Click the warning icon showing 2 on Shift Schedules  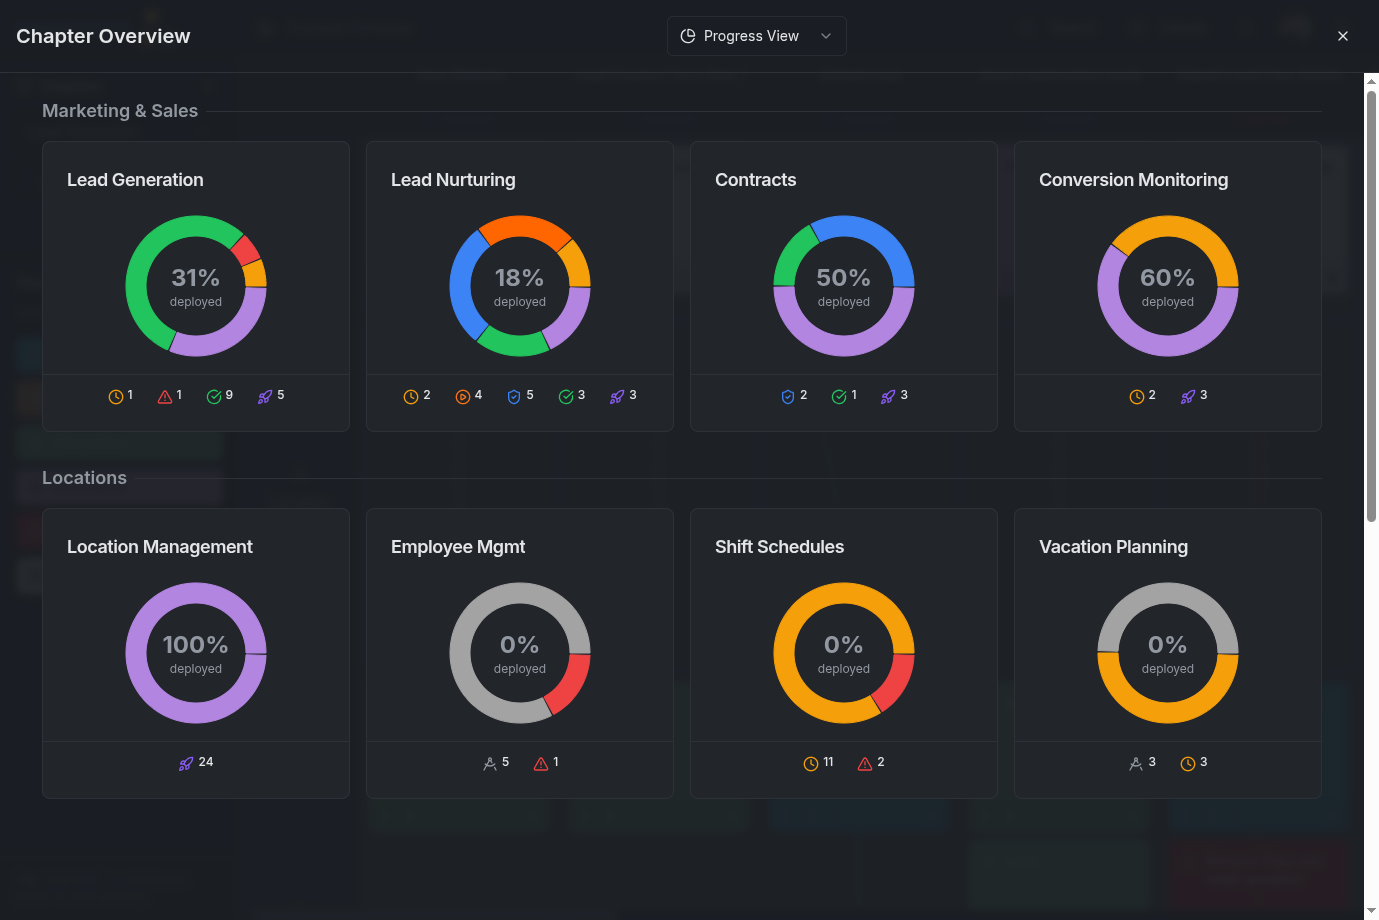click(864, 762)
